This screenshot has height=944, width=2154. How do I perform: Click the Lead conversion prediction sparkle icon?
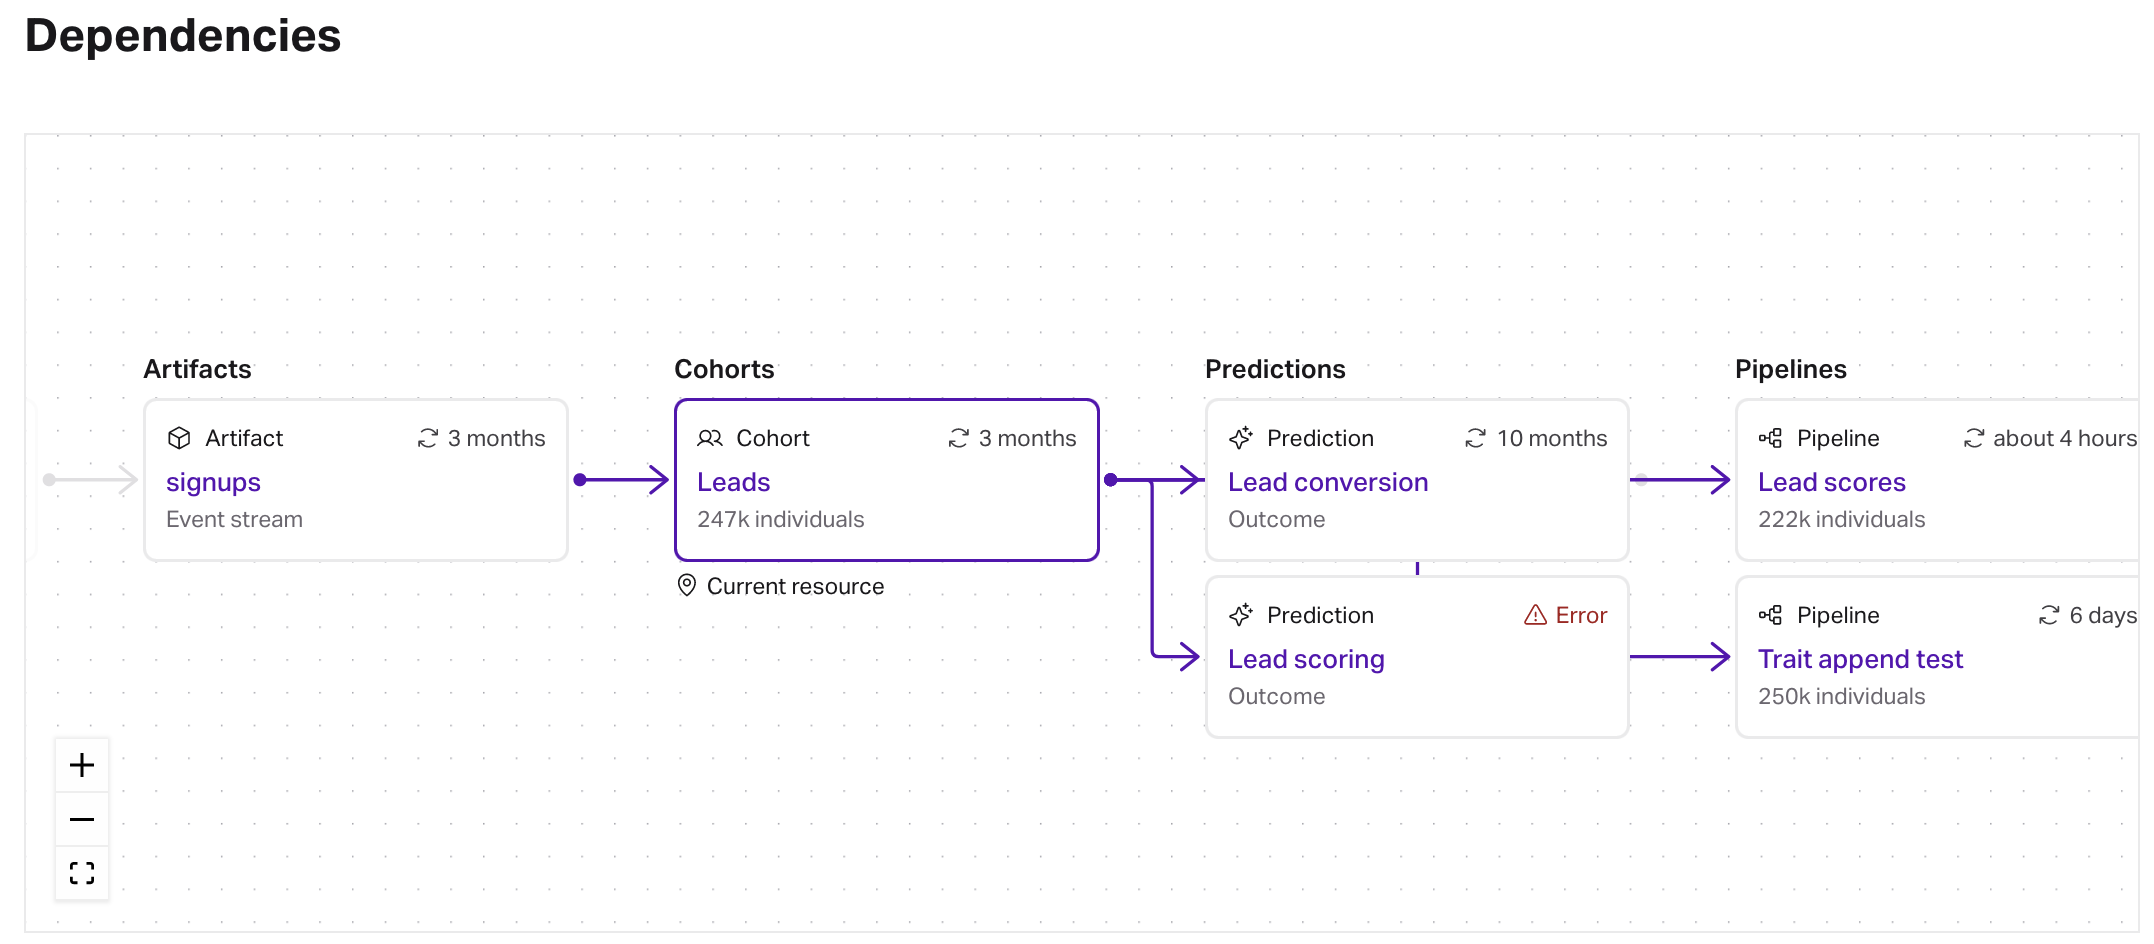[1241, 438]
